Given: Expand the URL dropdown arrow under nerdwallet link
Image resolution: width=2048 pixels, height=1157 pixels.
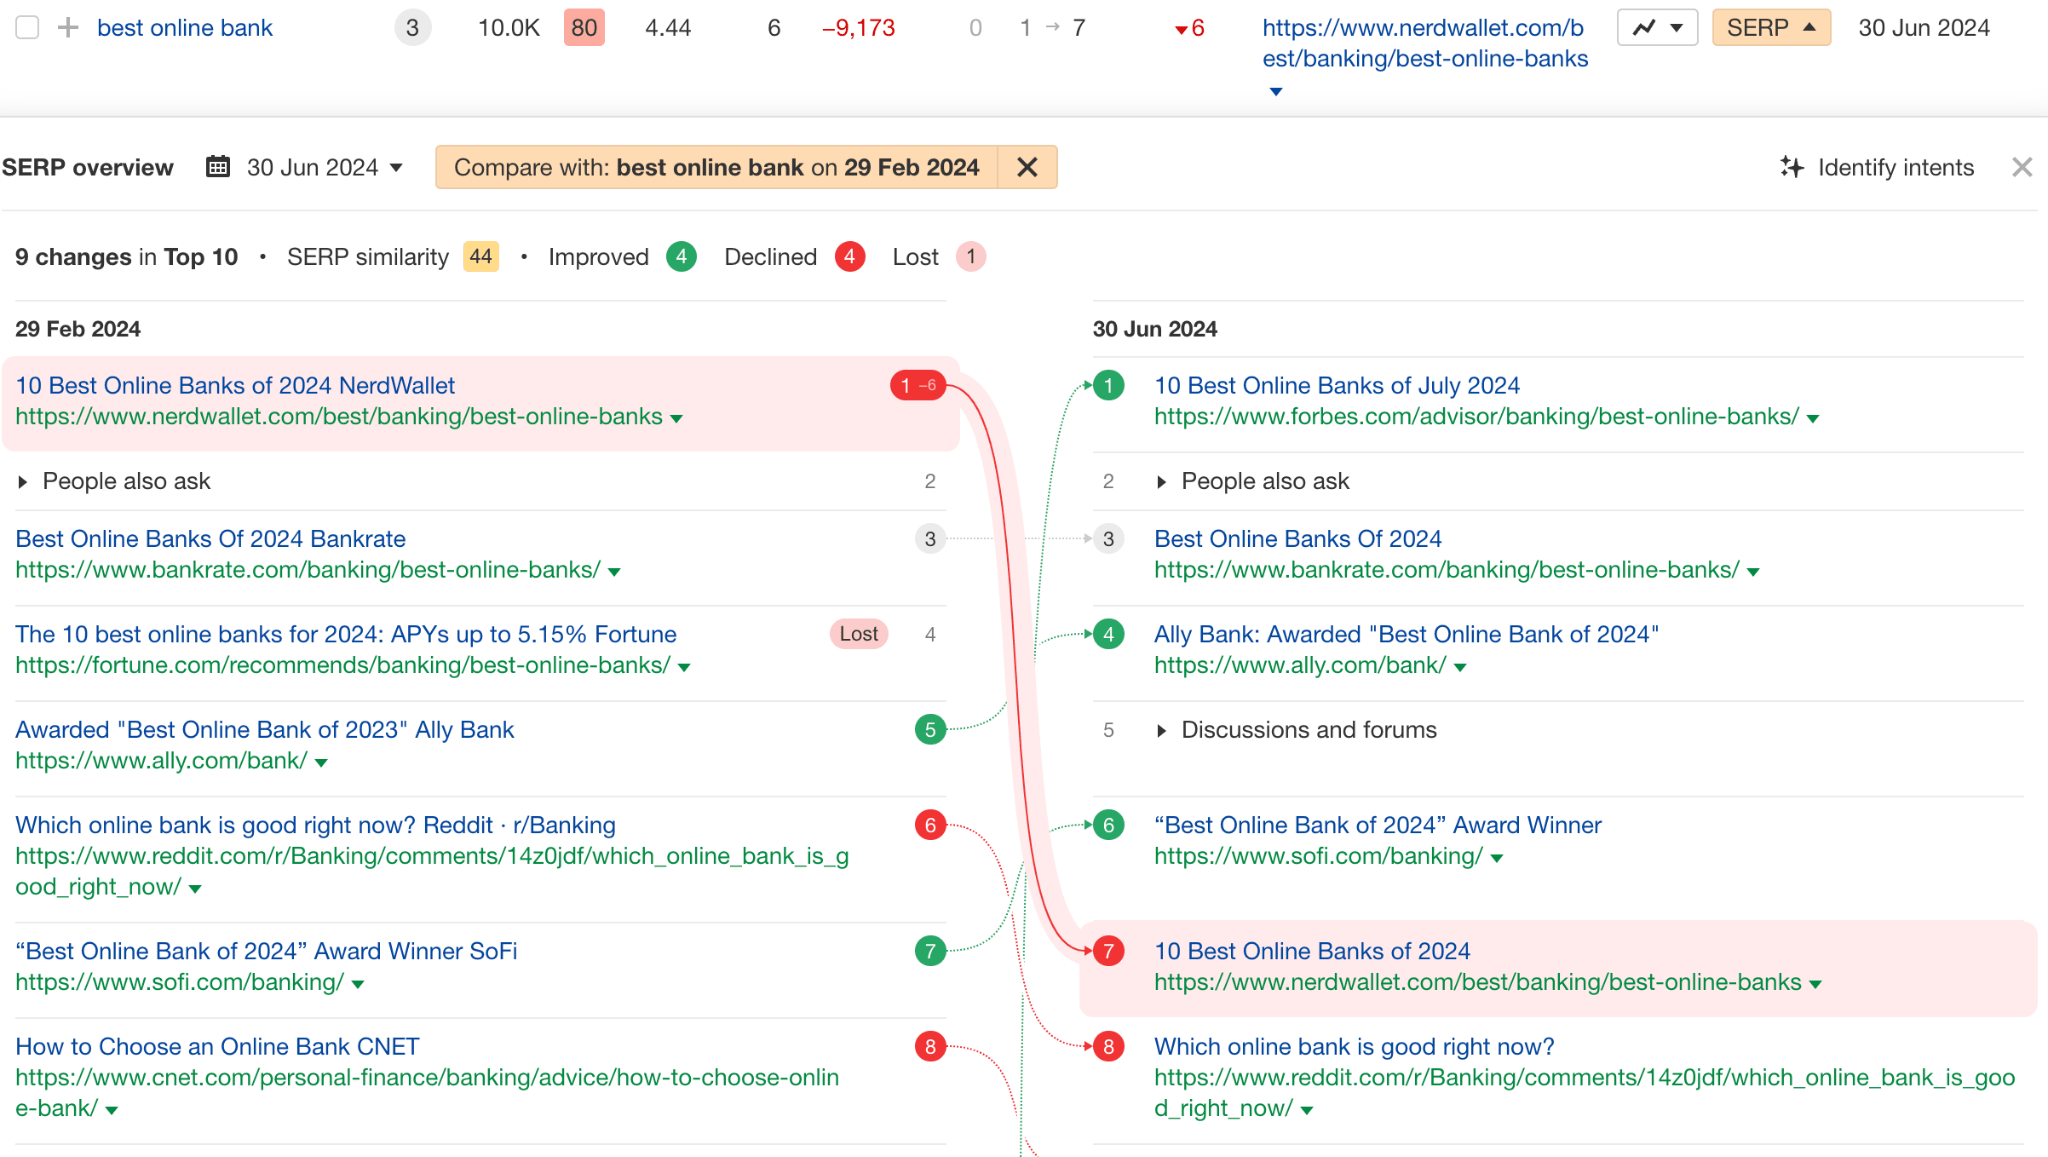Looking at the screenshot, I should [1276, 91].
